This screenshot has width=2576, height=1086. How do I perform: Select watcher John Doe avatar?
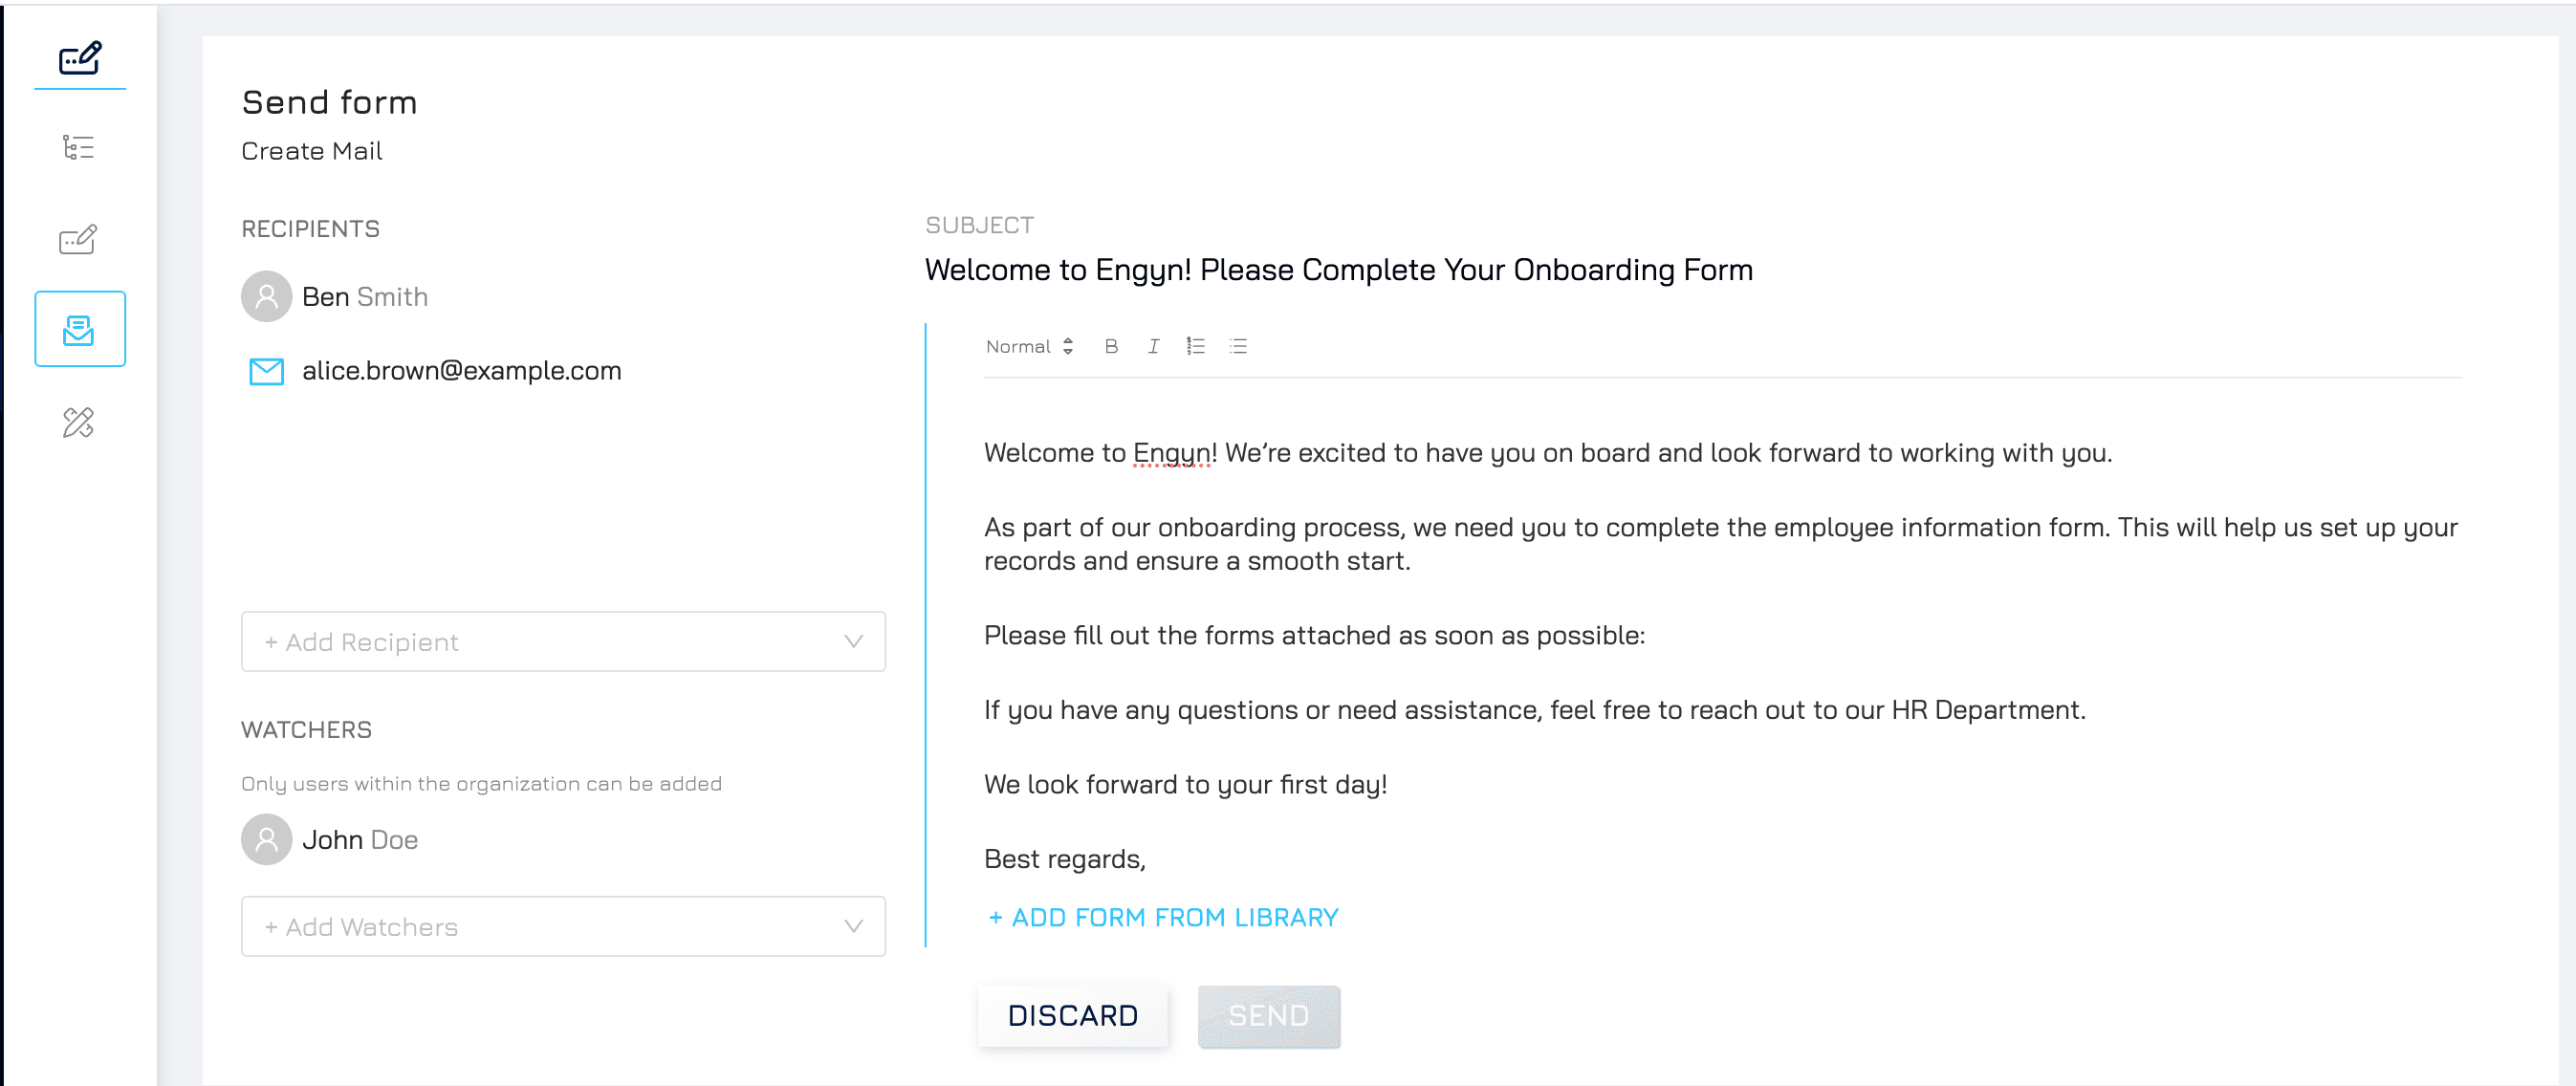(x=266, y=840)
